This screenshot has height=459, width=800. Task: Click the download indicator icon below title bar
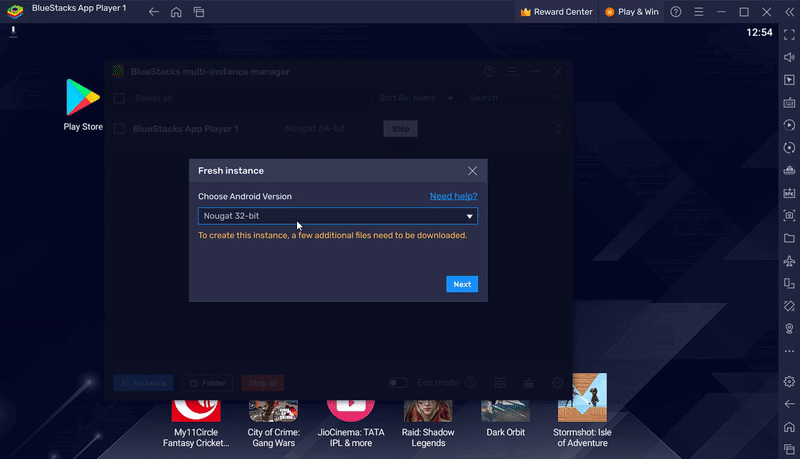pyautogui.click(x=13, y=32)
